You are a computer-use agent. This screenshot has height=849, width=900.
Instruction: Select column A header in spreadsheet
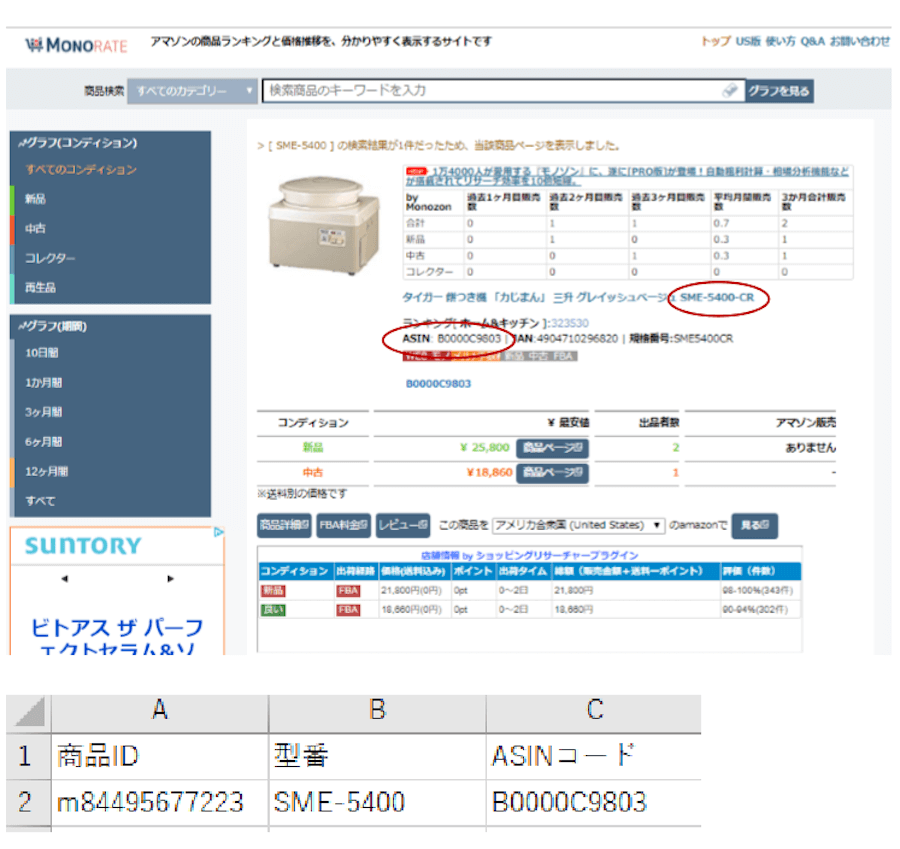coord(160,714)
